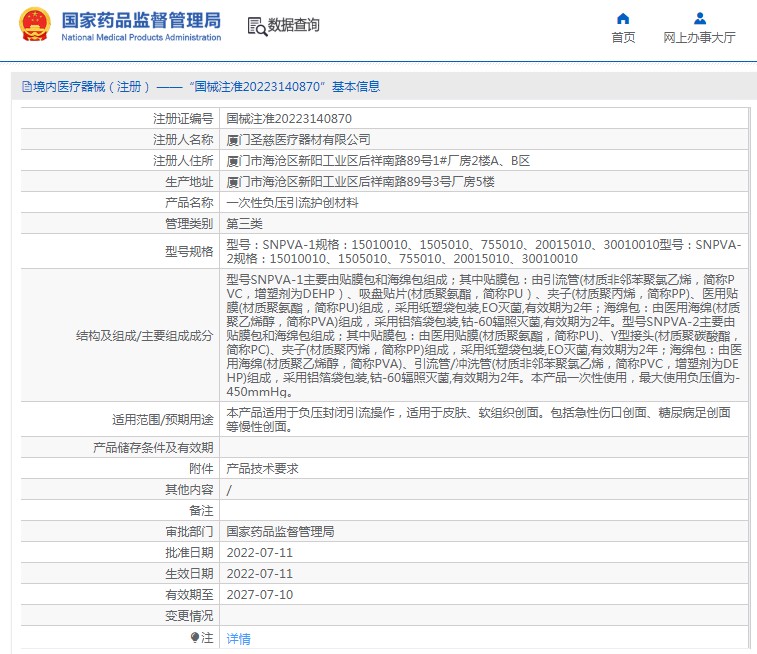The height and width of the screenshot is (654, 757).
Task: Open 网上办事大厅 text link
Action: pos(699,38)
